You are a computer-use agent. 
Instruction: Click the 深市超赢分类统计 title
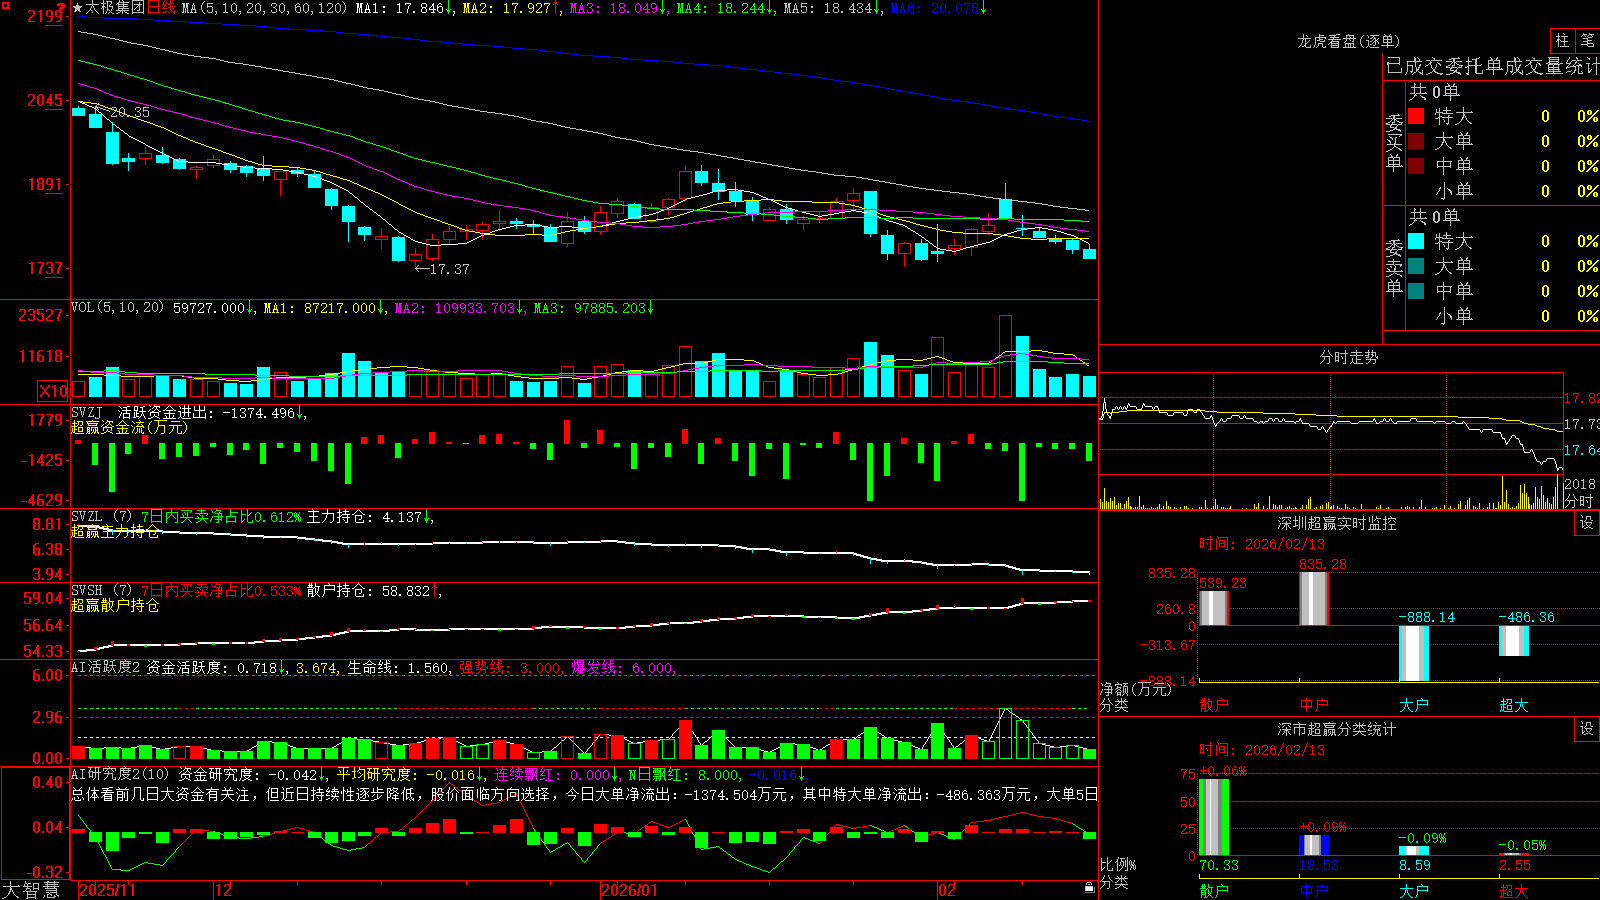pos(1337,729)
